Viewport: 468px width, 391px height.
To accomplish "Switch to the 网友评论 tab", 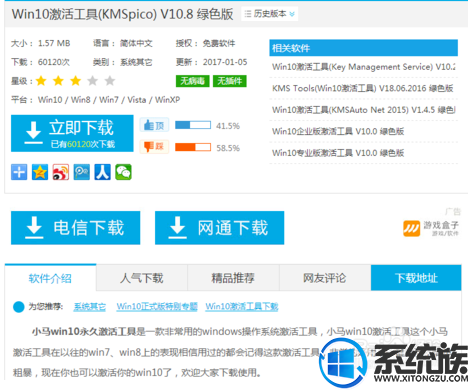I will (x=325, y=278).
